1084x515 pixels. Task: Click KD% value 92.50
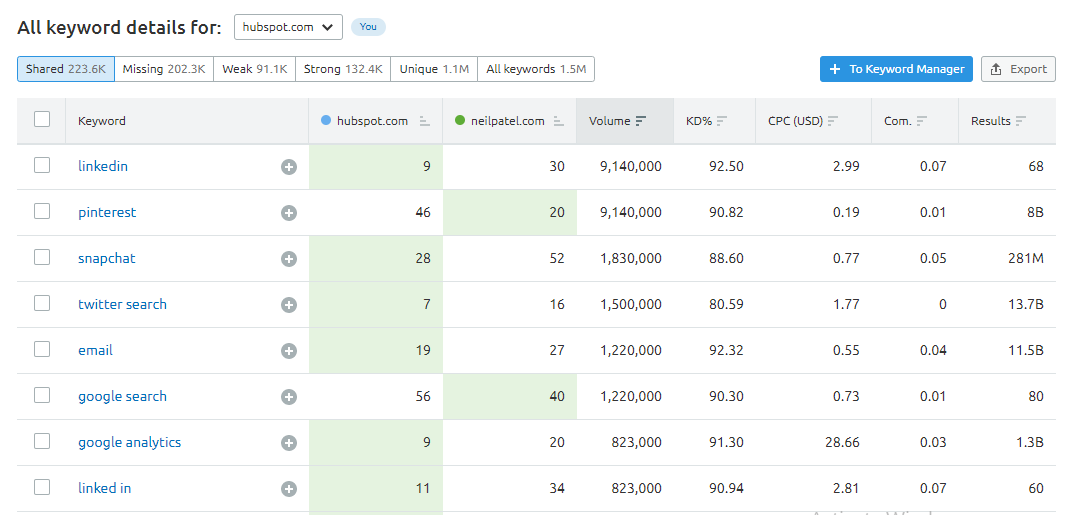pos(727,167)
